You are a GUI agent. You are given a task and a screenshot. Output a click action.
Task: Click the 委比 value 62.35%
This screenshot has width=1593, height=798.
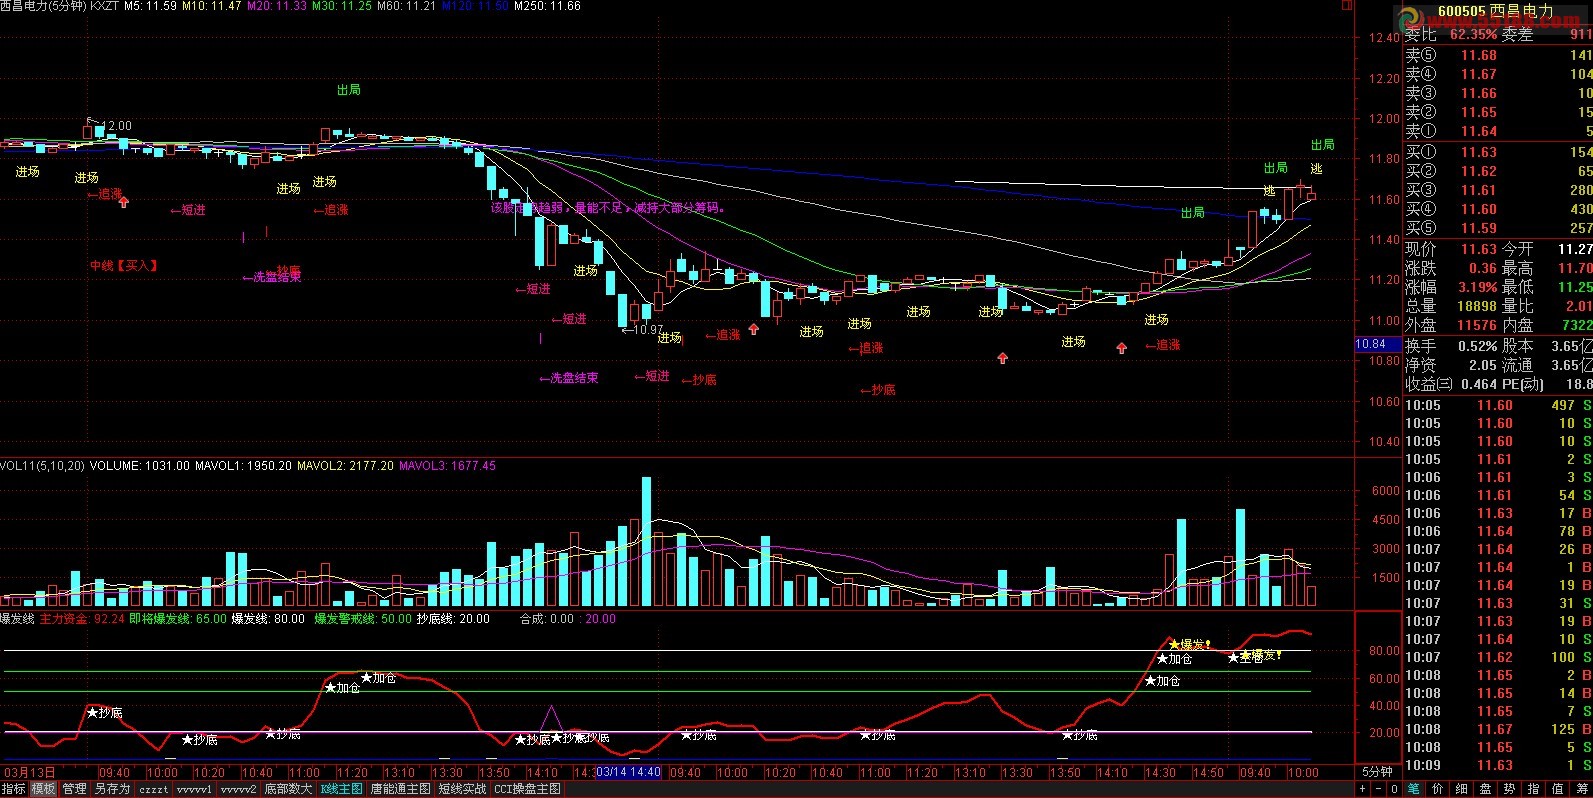1473,34
